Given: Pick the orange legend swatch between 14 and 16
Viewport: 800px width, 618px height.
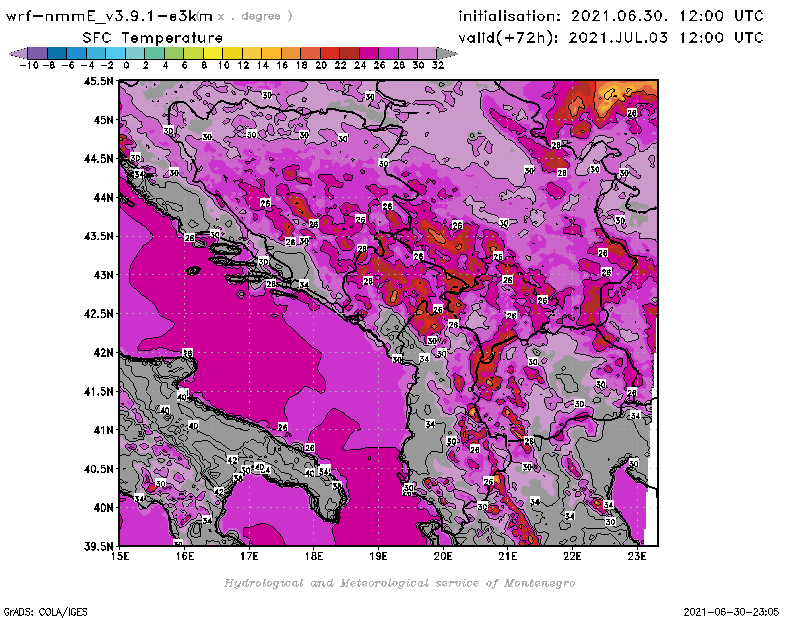Looking at the screenshot, I should click(x=271, y=53).
